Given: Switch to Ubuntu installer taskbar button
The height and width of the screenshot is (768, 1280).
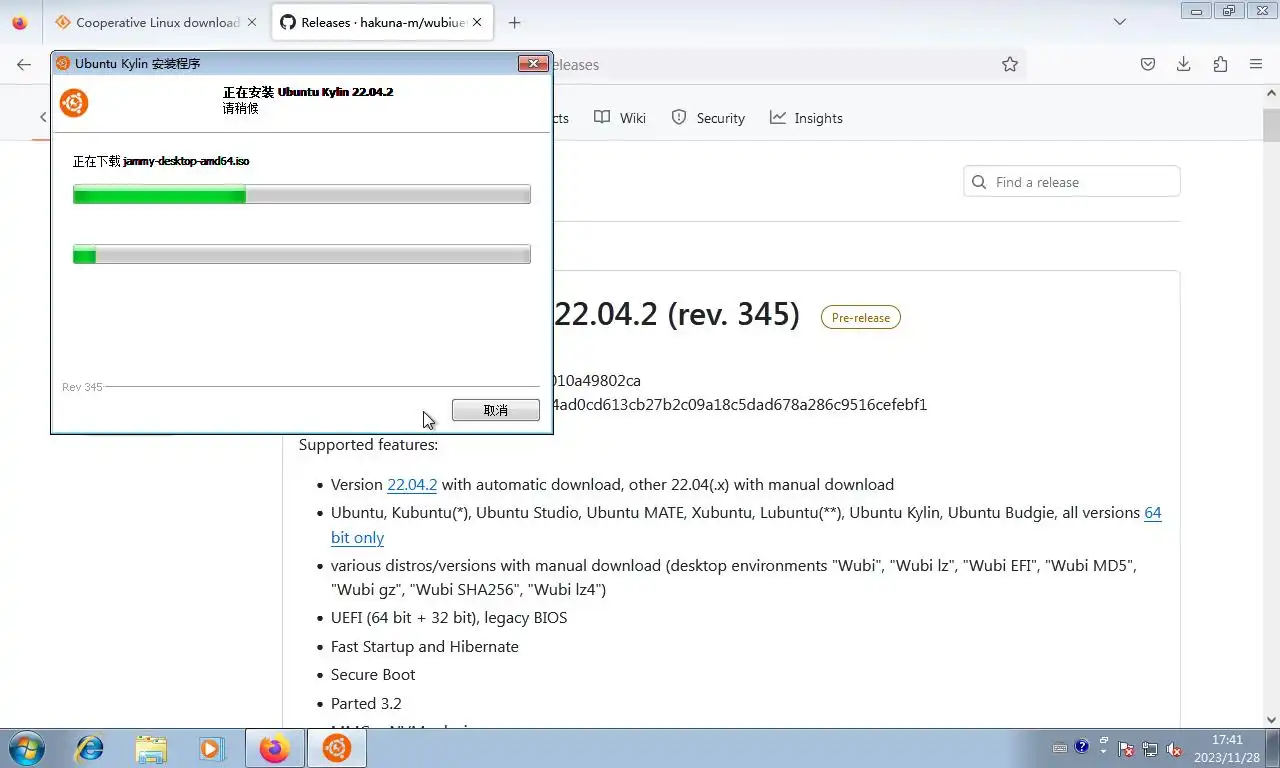Looking at the screenshot, I should point(336,748).
